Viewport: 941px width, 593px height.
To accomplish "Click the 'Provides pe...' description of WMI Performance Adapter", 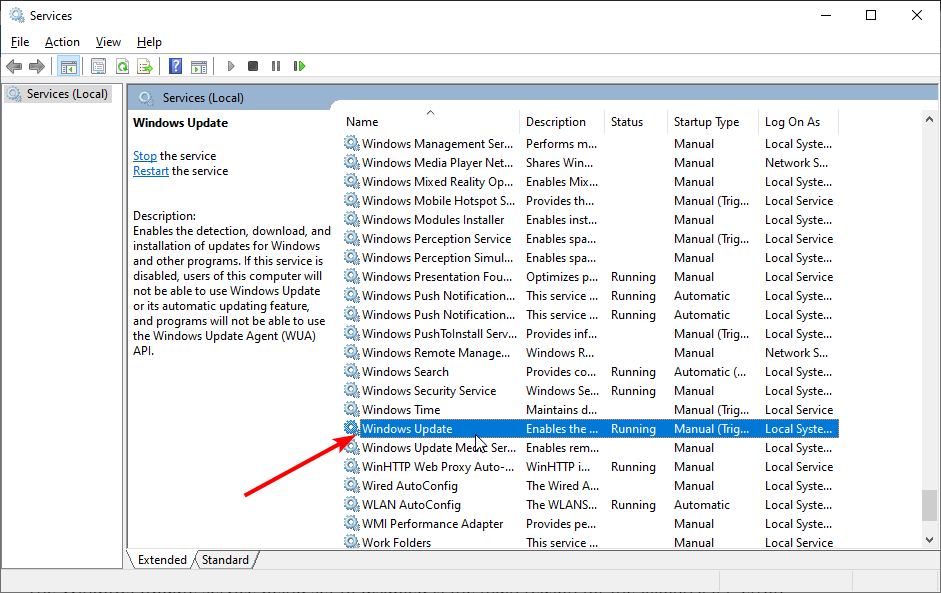I will click(561, 523).
